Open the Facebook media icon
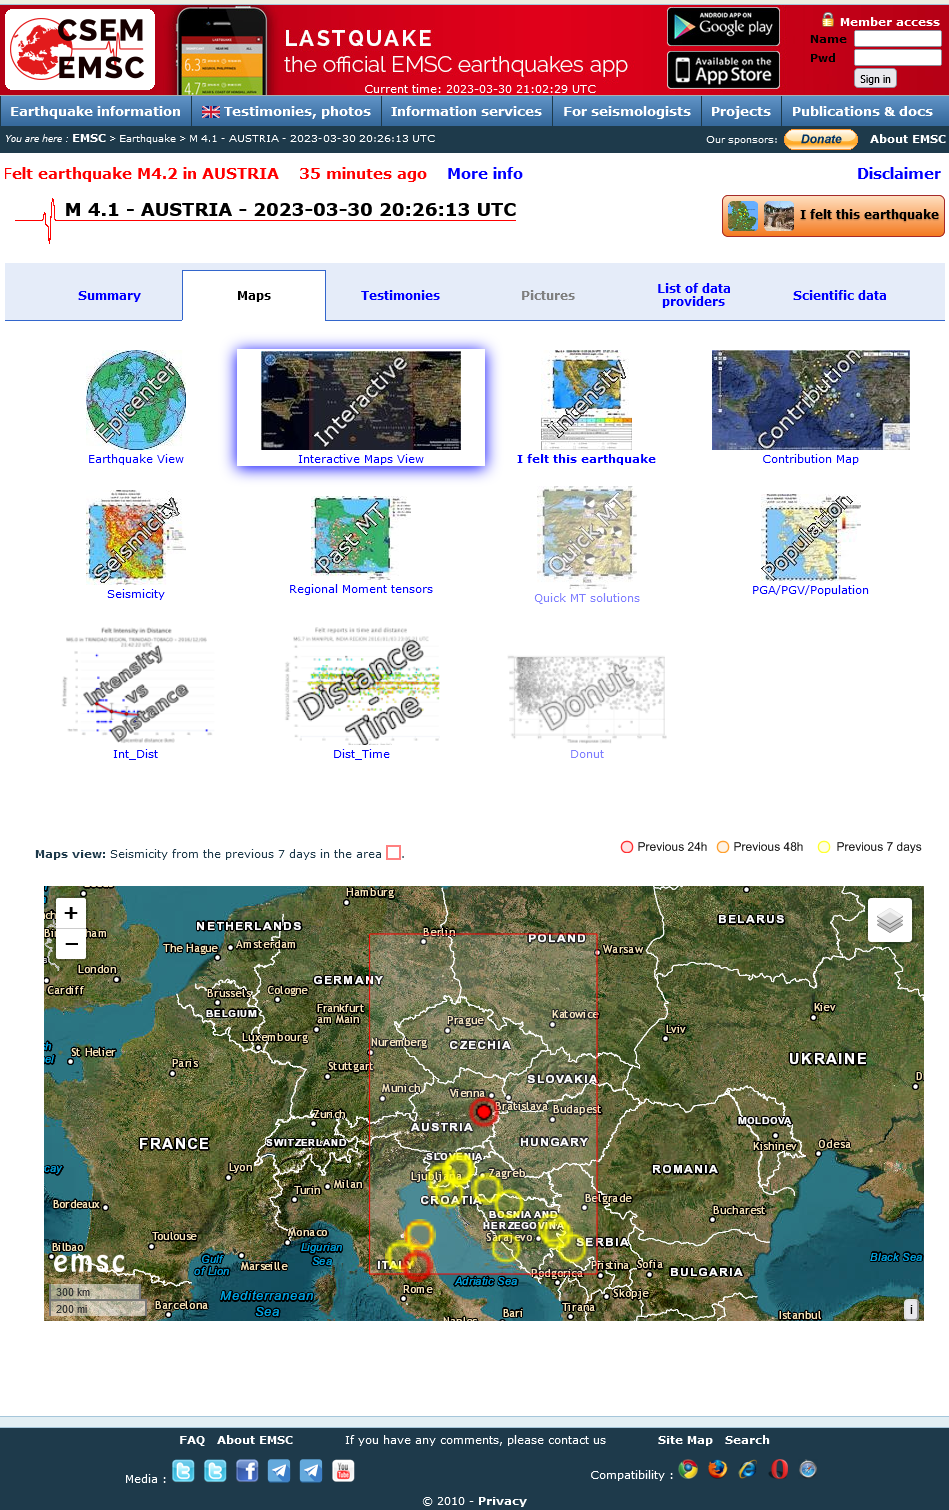Viewport: 949px width, 1510px height. (x=247, y=1470)
